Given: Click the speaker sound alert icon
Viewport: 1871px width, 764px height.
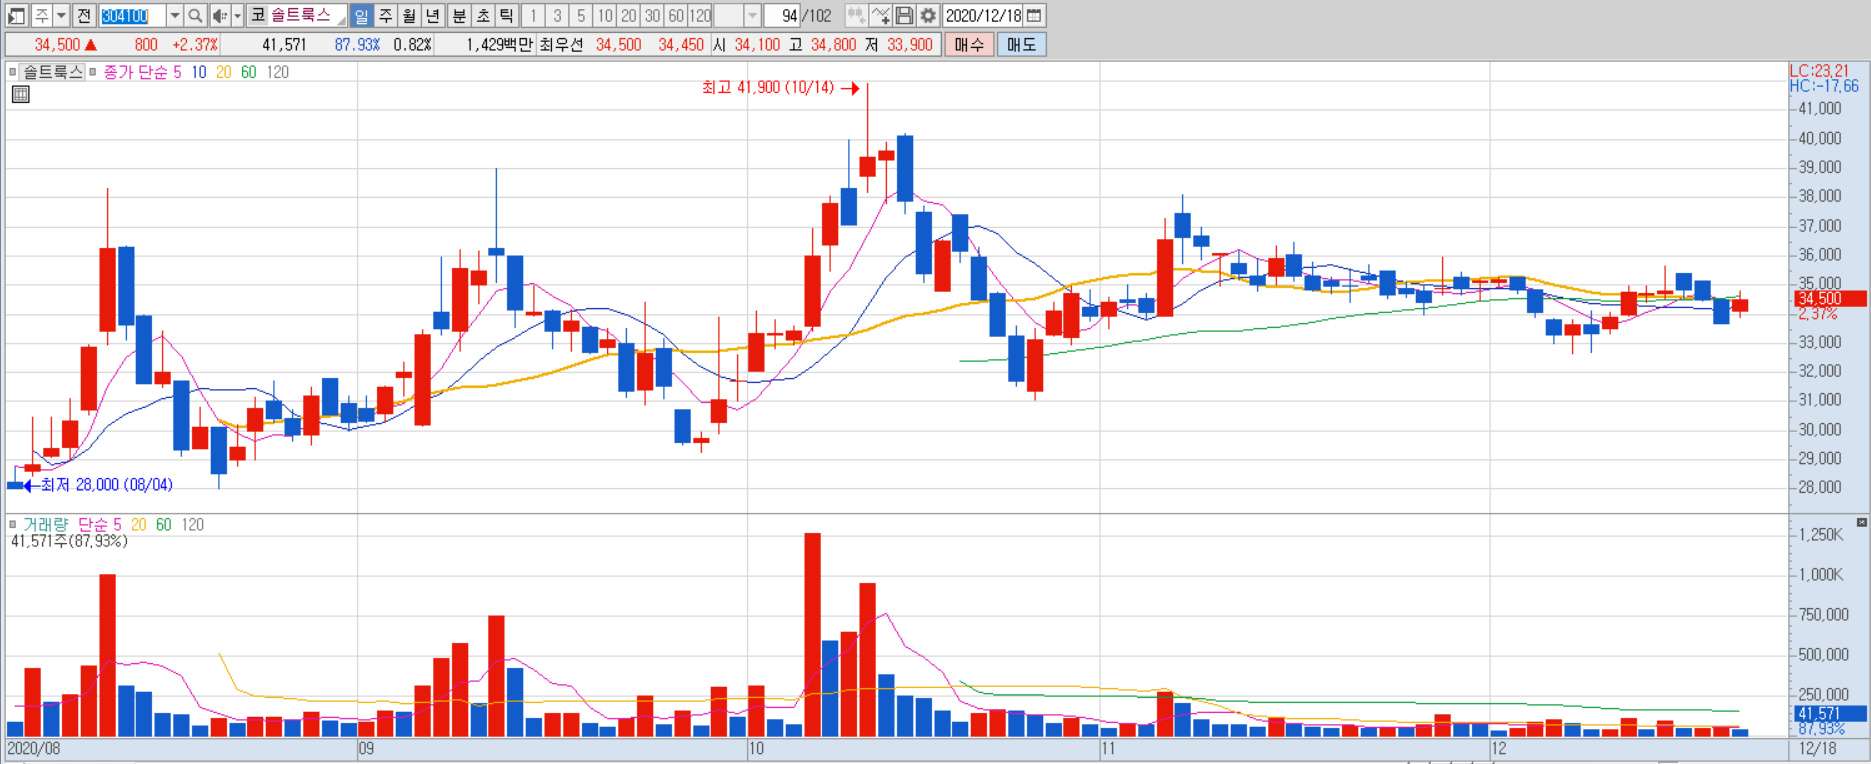Looking at the screenshot, I should [x=220, y=16].
